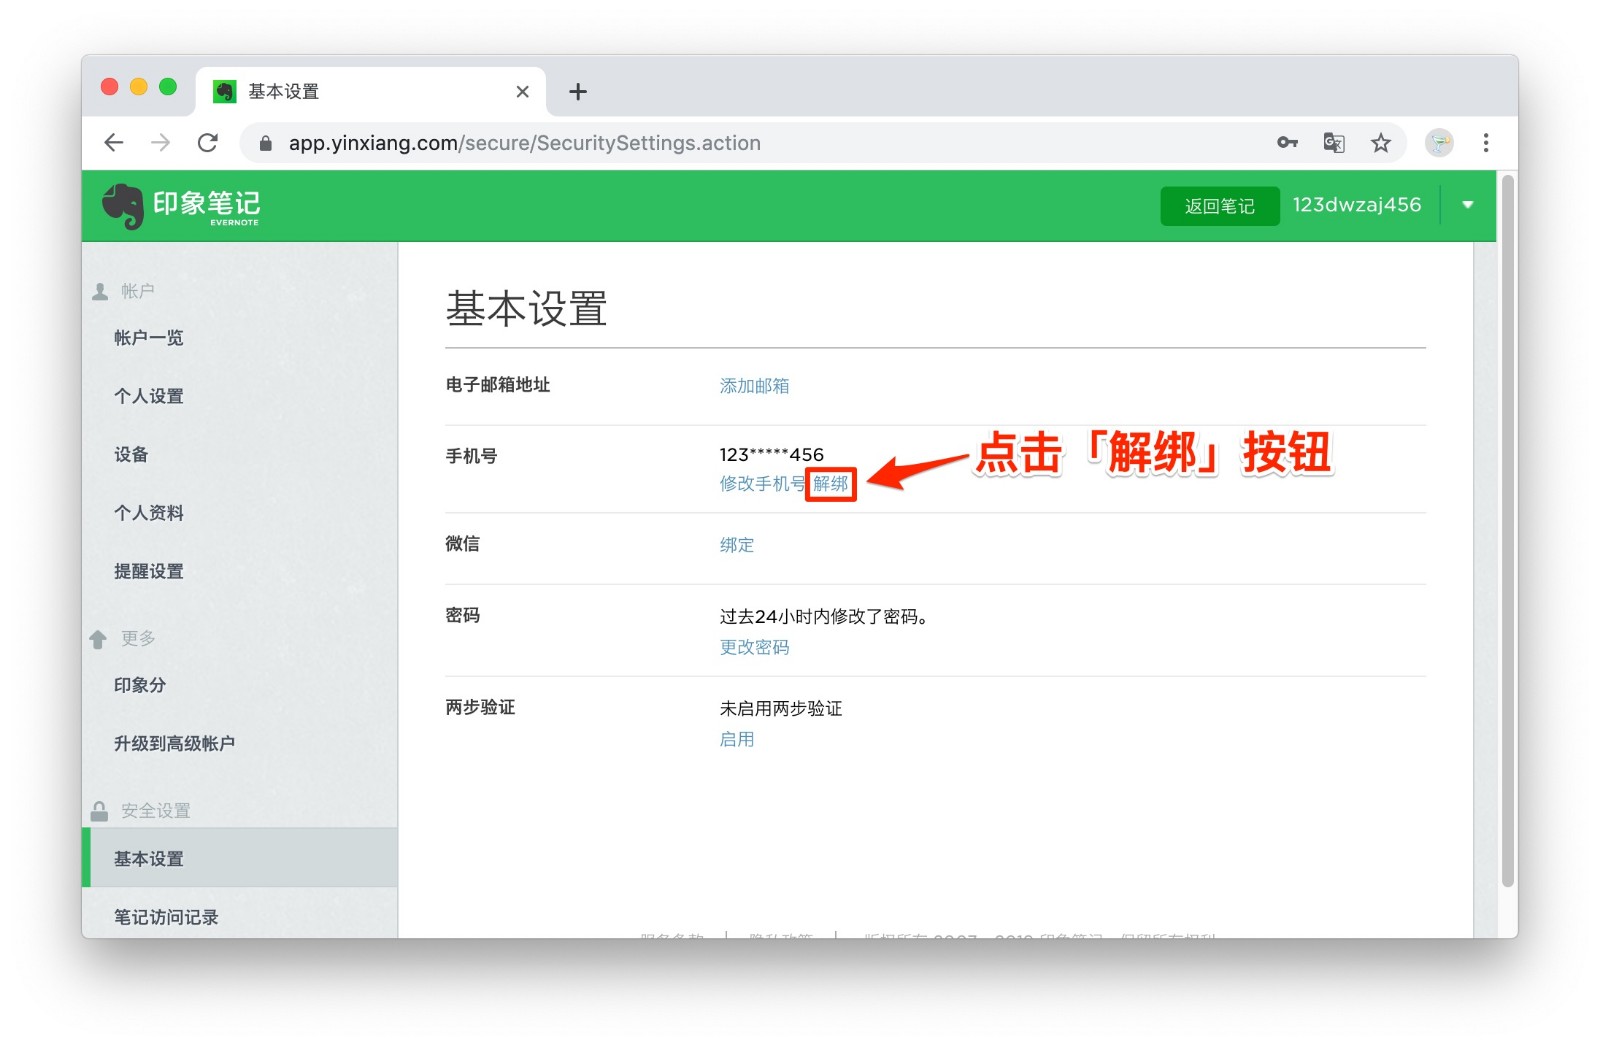
Task: Click the 安全设置 lock icon
Action: coord(99,811)
